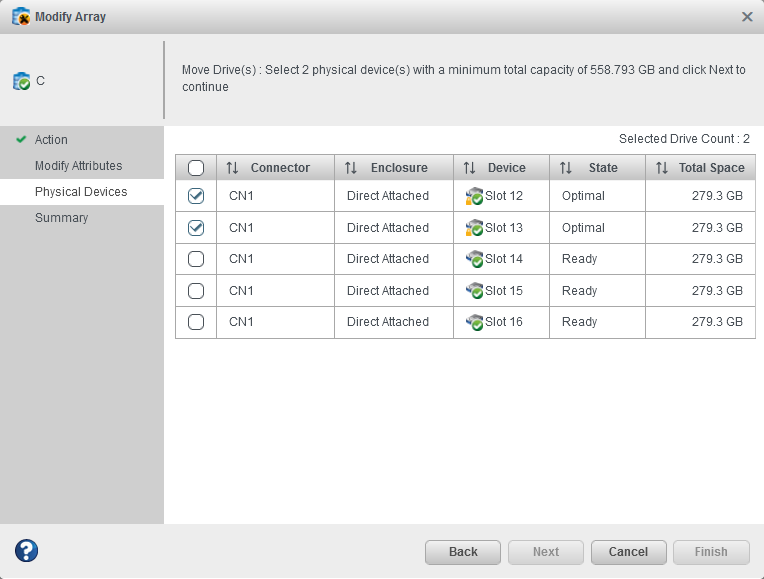Click the array C icon
This screenshot has height=579, width=764.
pos(21,81)
